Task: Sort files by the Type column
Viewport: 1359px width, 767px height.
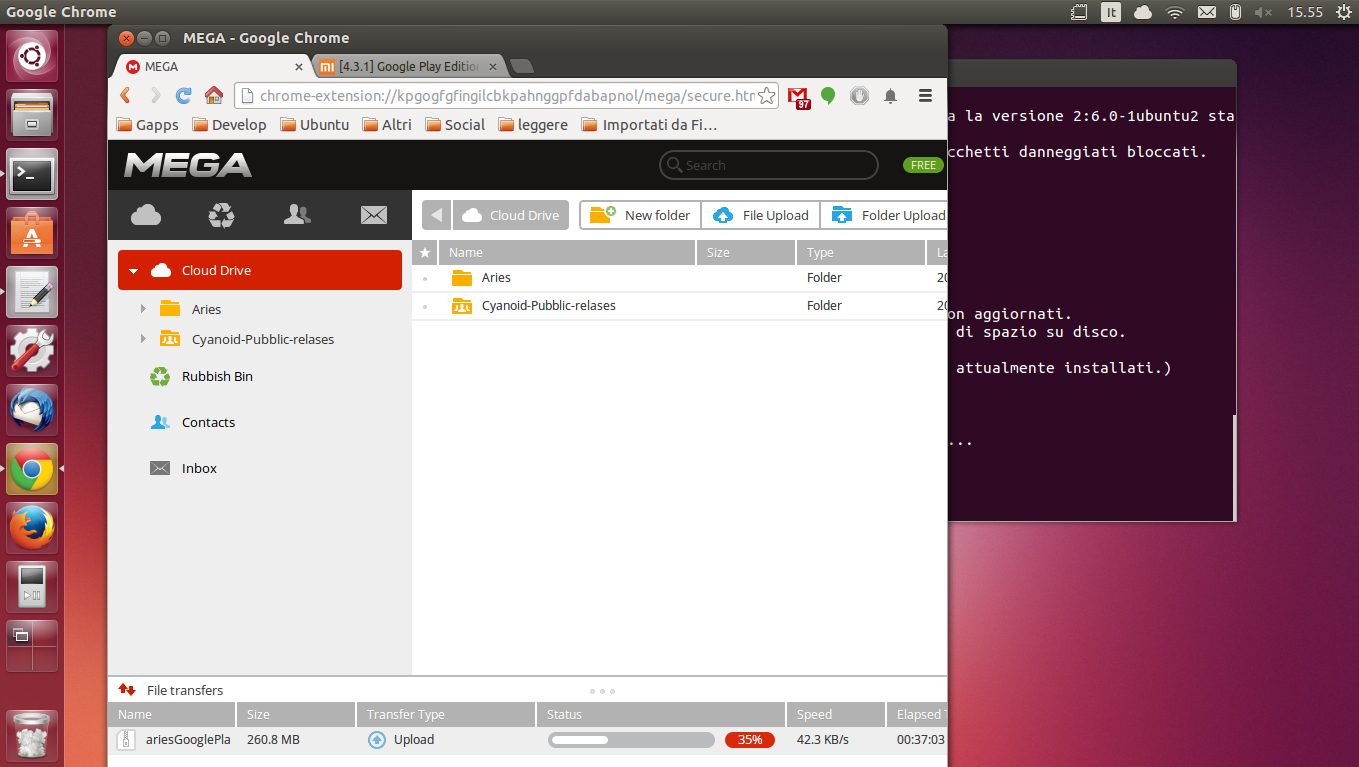Action: coord(860,252)
